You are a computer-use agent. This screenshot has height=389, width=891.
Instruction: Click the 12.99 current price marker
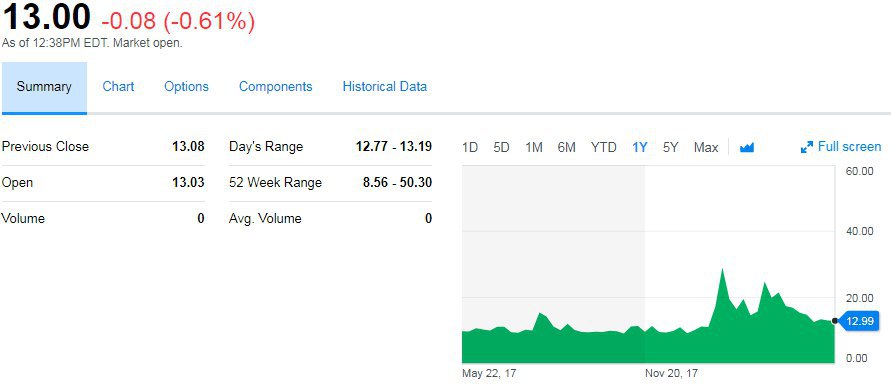point(859,321)
